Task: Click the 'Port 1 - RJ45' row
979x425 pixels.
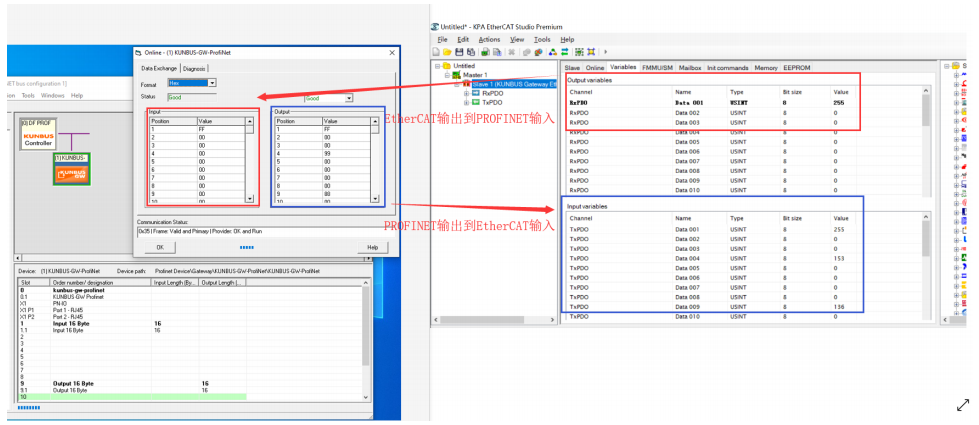Action: (191, 310)
